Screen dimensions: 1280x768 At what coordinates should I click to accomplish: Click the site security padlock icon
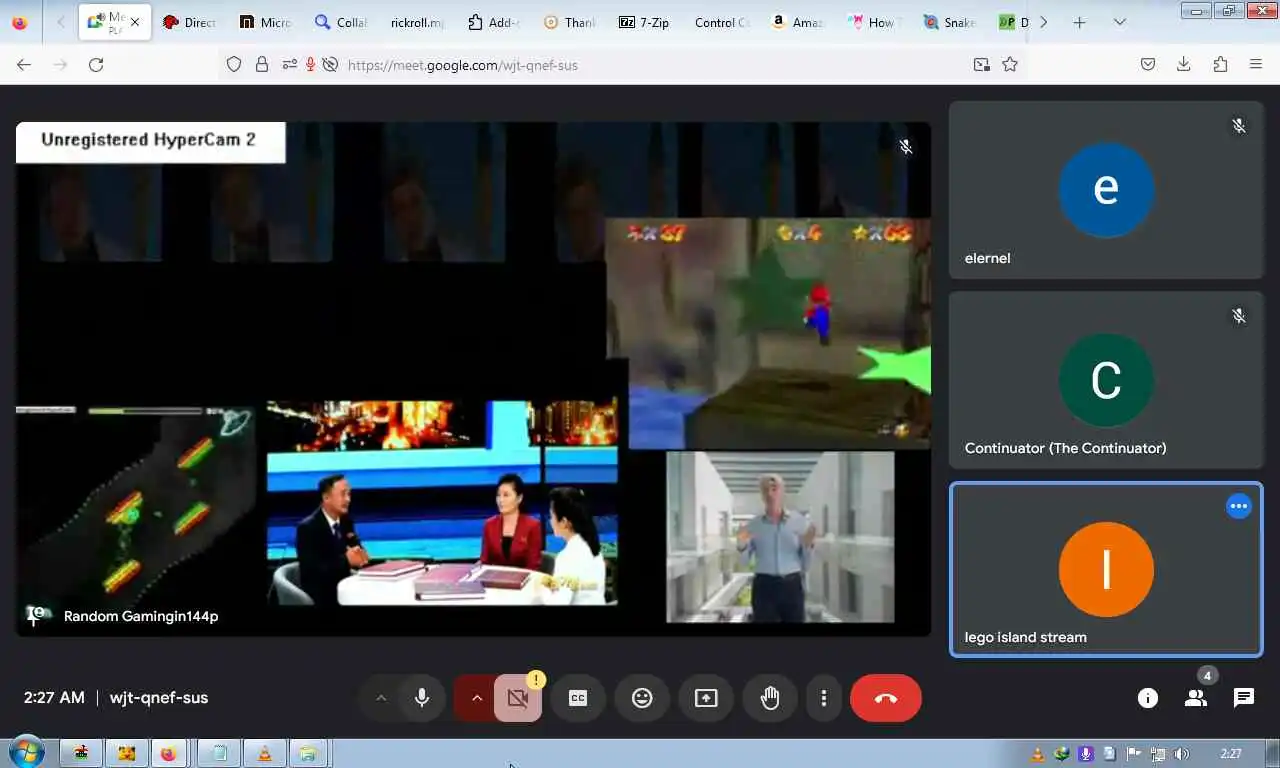262,64
